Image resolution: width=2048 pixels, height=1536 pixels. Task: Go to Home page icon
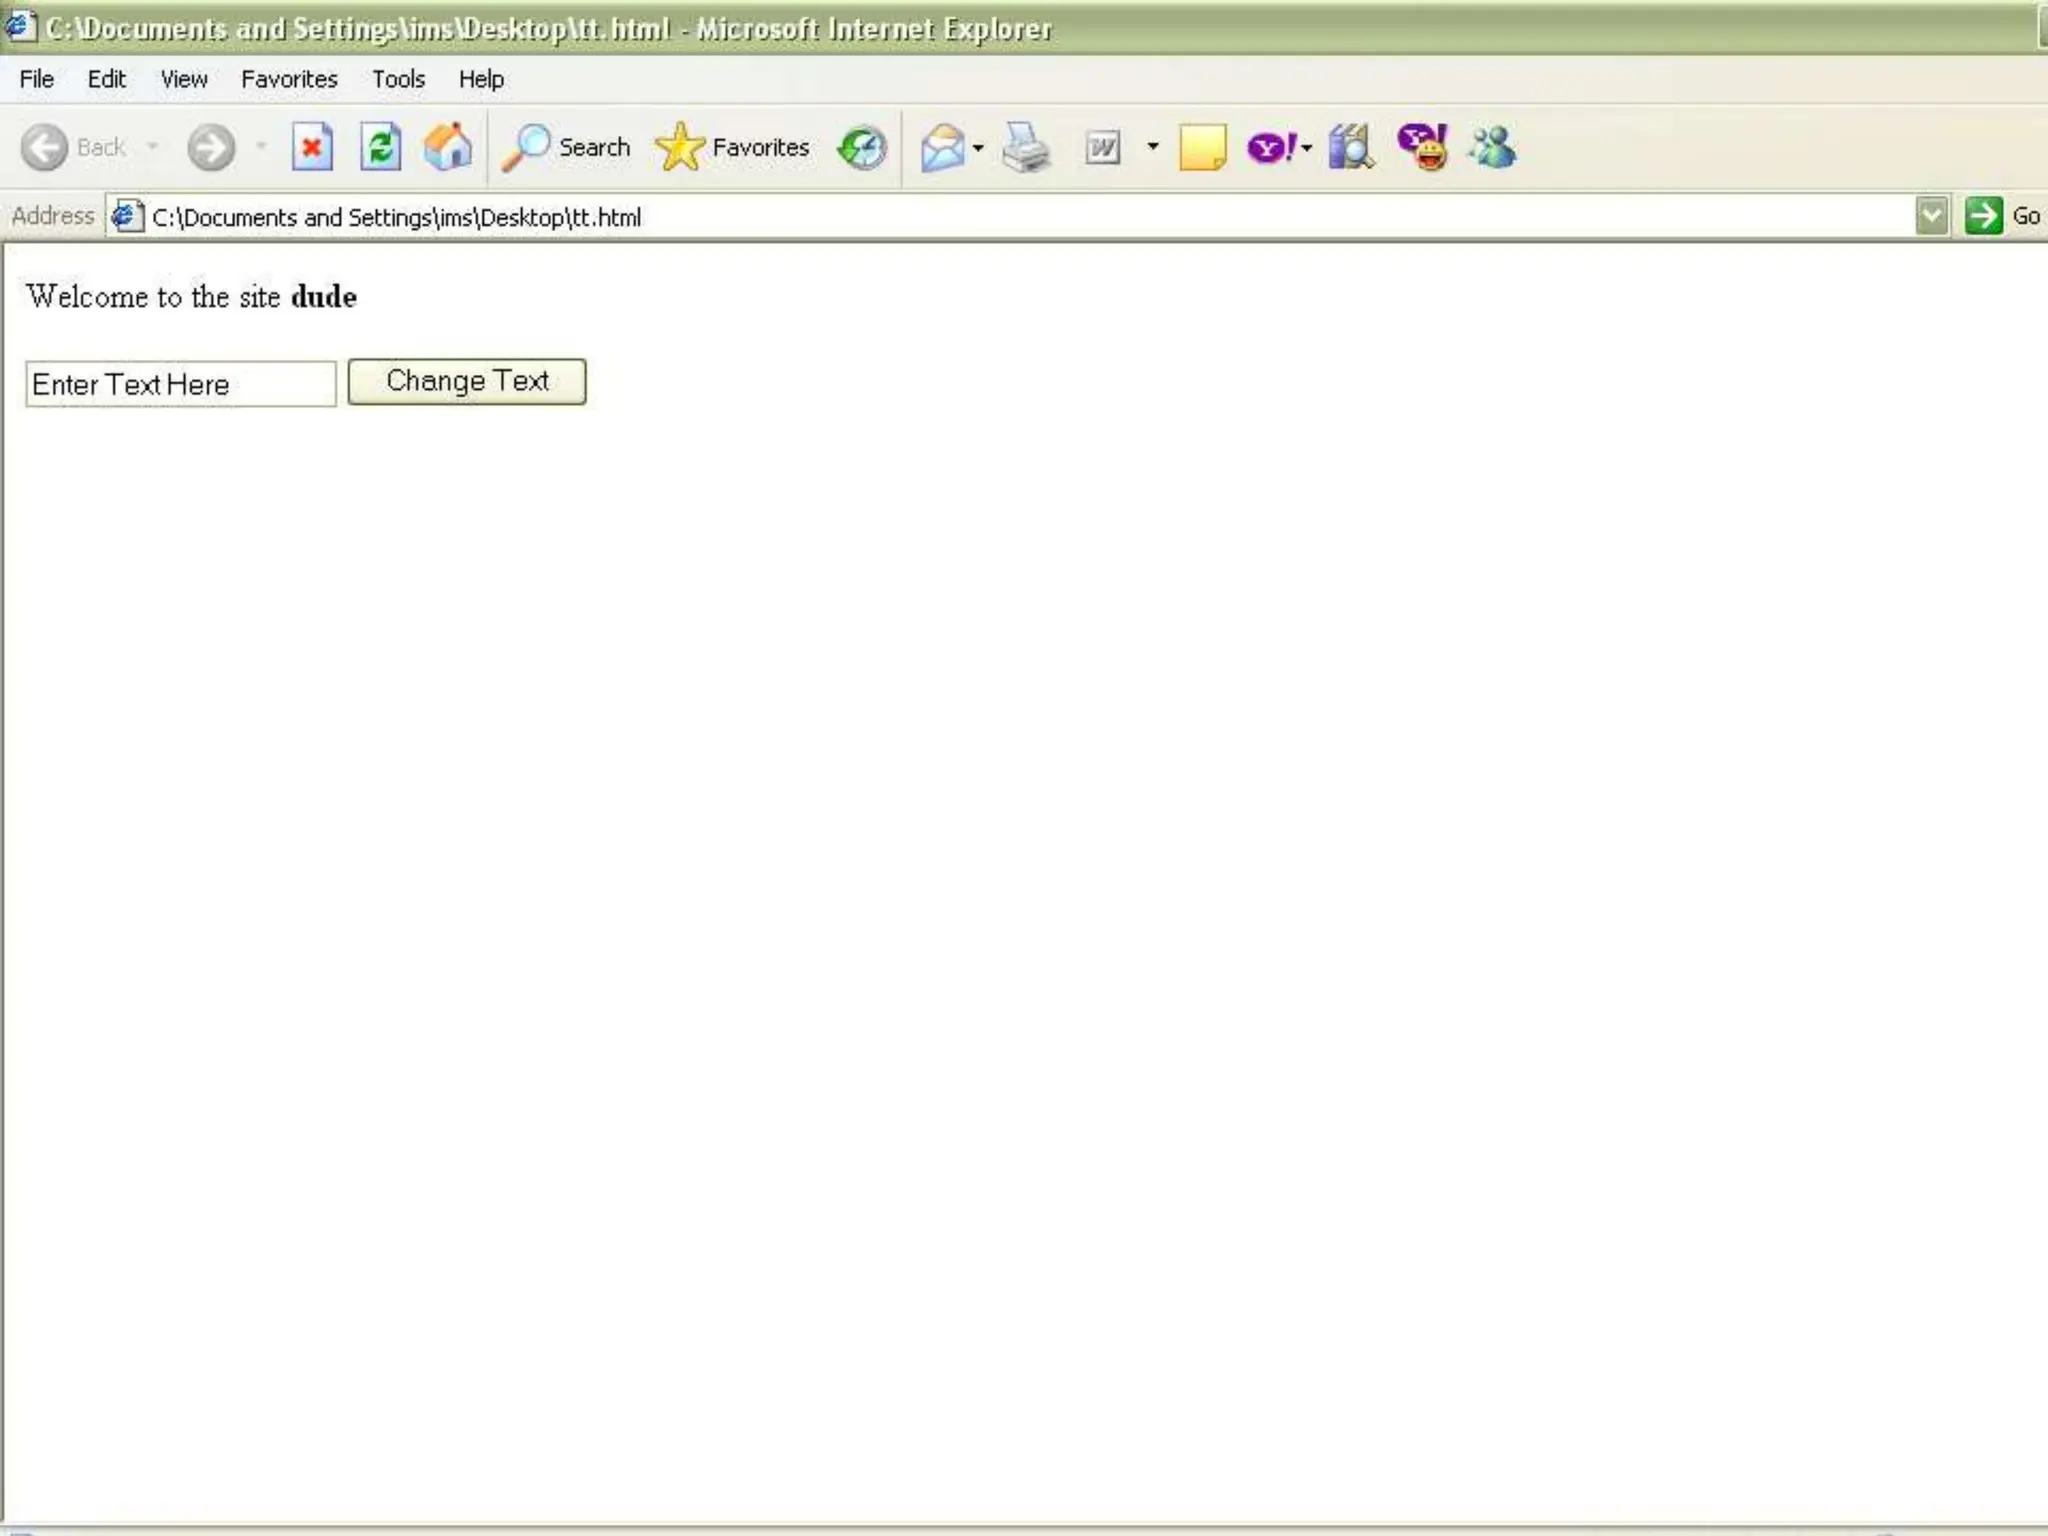click(x=447, y=148)
